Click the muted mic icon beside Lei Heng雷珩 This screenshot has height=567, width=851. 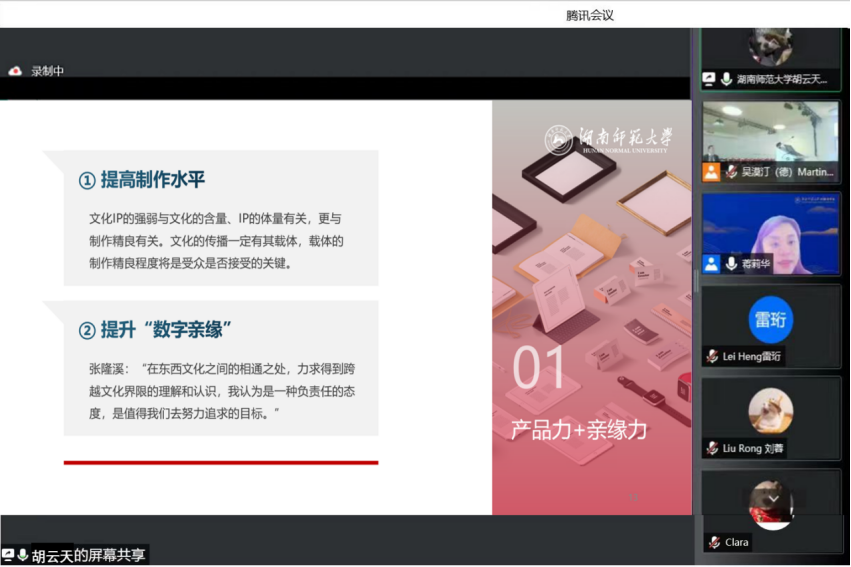[713, 356]
